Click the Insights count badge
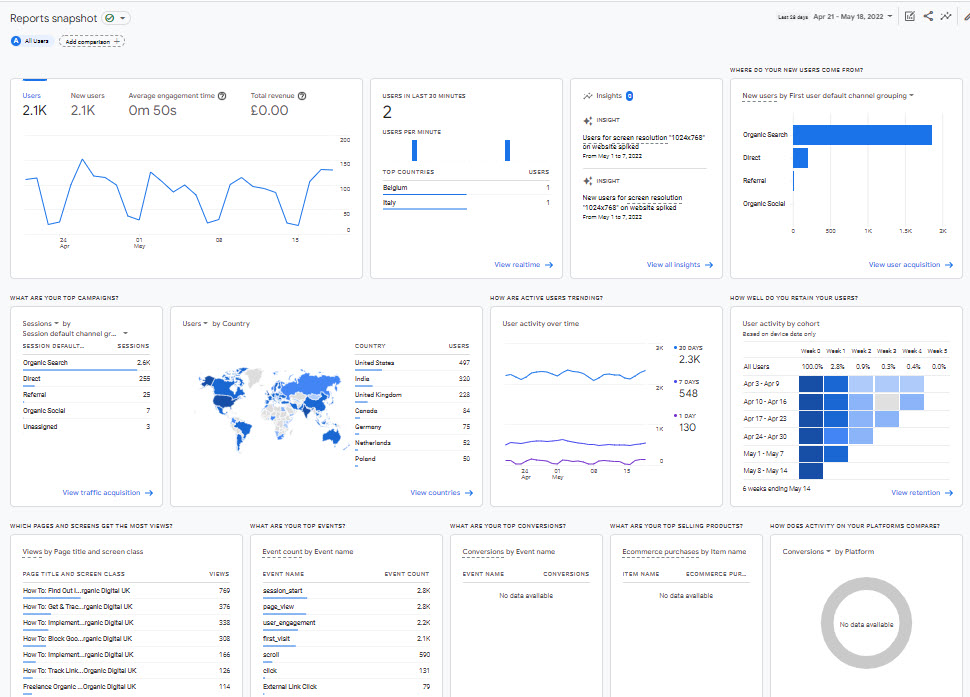Viewport: 970px width, 697px height. 629,96
